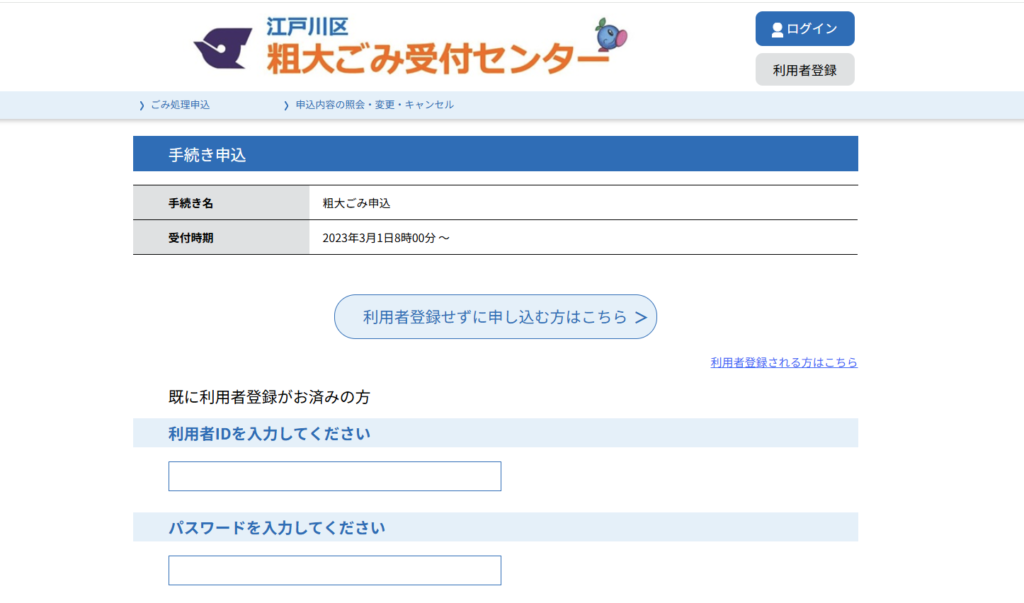The width and height of the screenshot is (1024, 603).
Task: Click the blue mascot character in the header
Action: (611, 35)
